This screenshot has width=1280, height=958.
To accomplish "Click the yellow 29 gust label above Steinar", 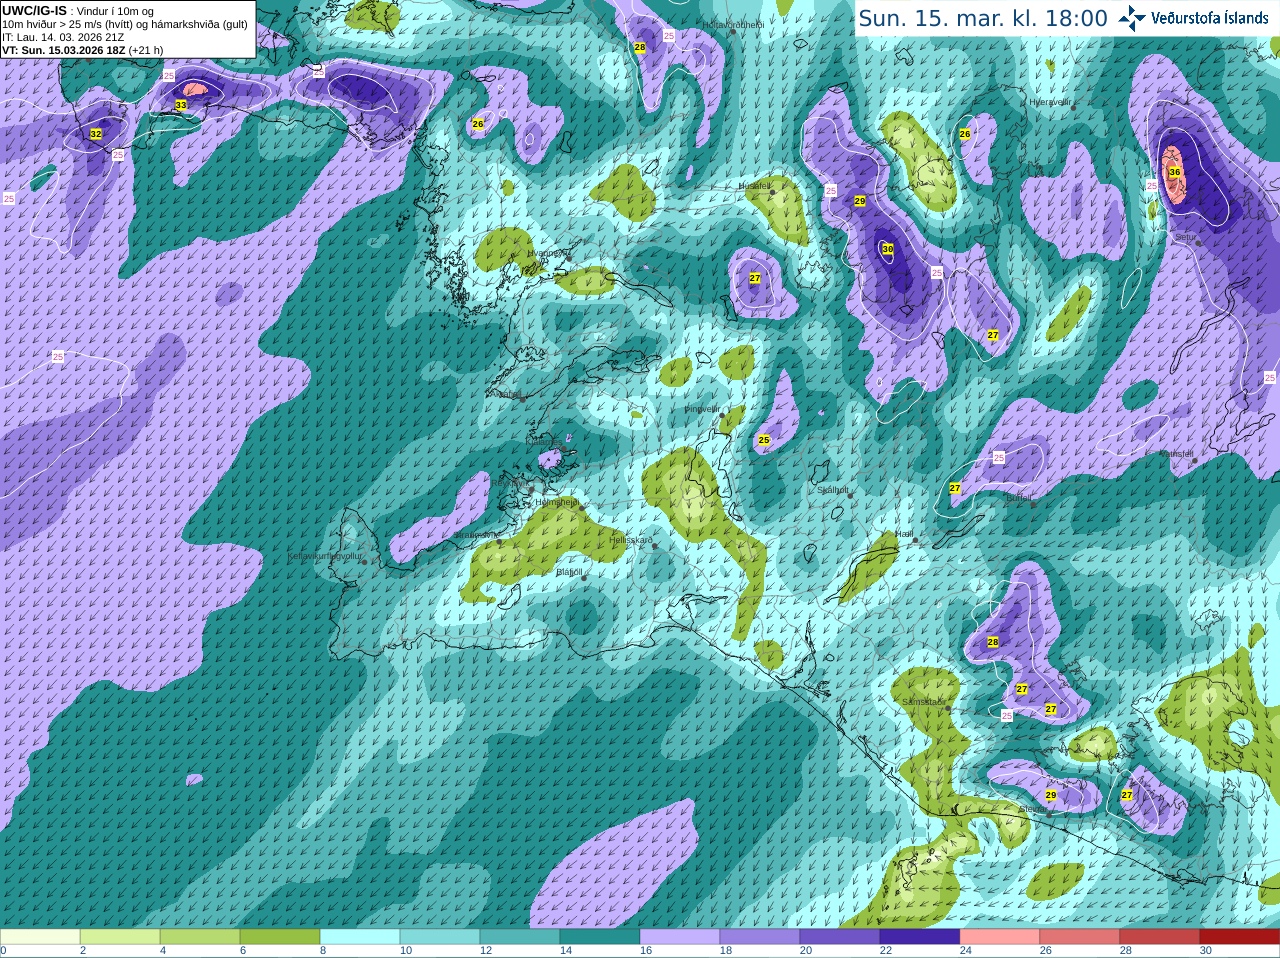I will pos(1051,795).
